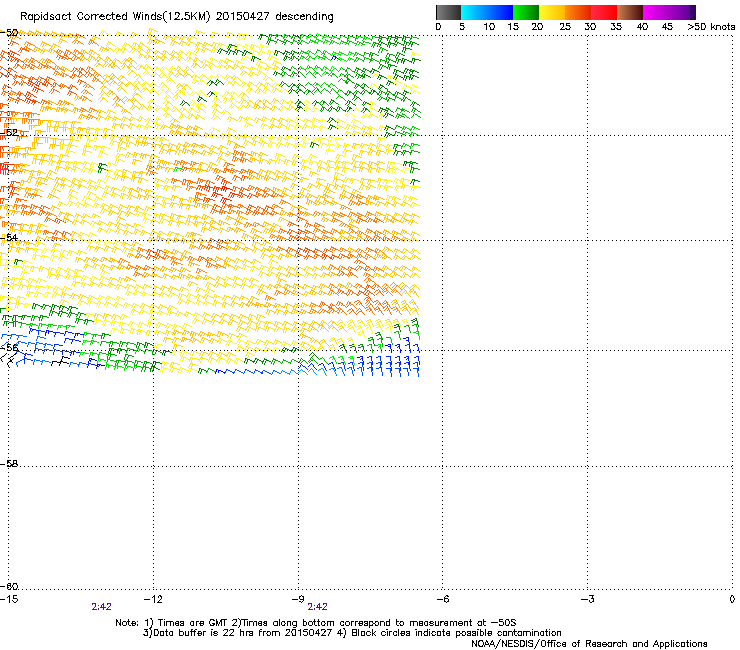Click the legend tick label '10'
This screenshot has height=650, width=740.
(x=489, y=27)
